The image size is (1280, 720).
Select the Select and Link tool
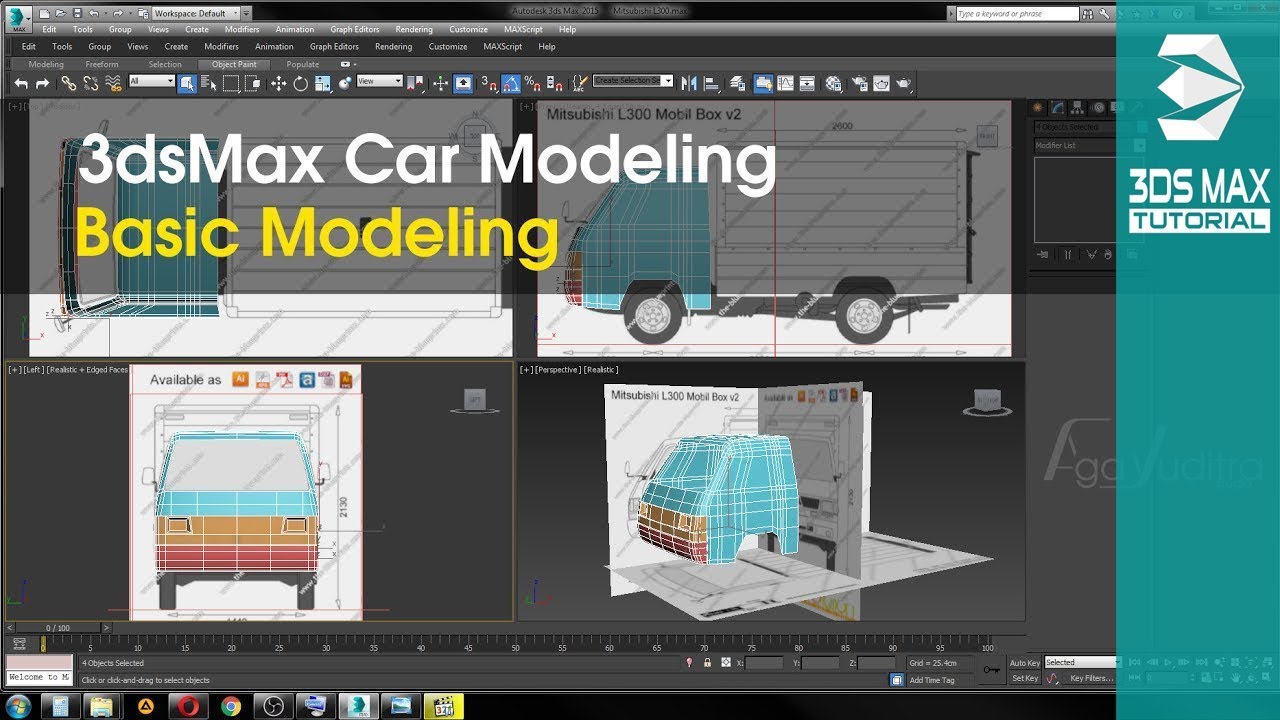pyautogui.click(x=68, y=84)
